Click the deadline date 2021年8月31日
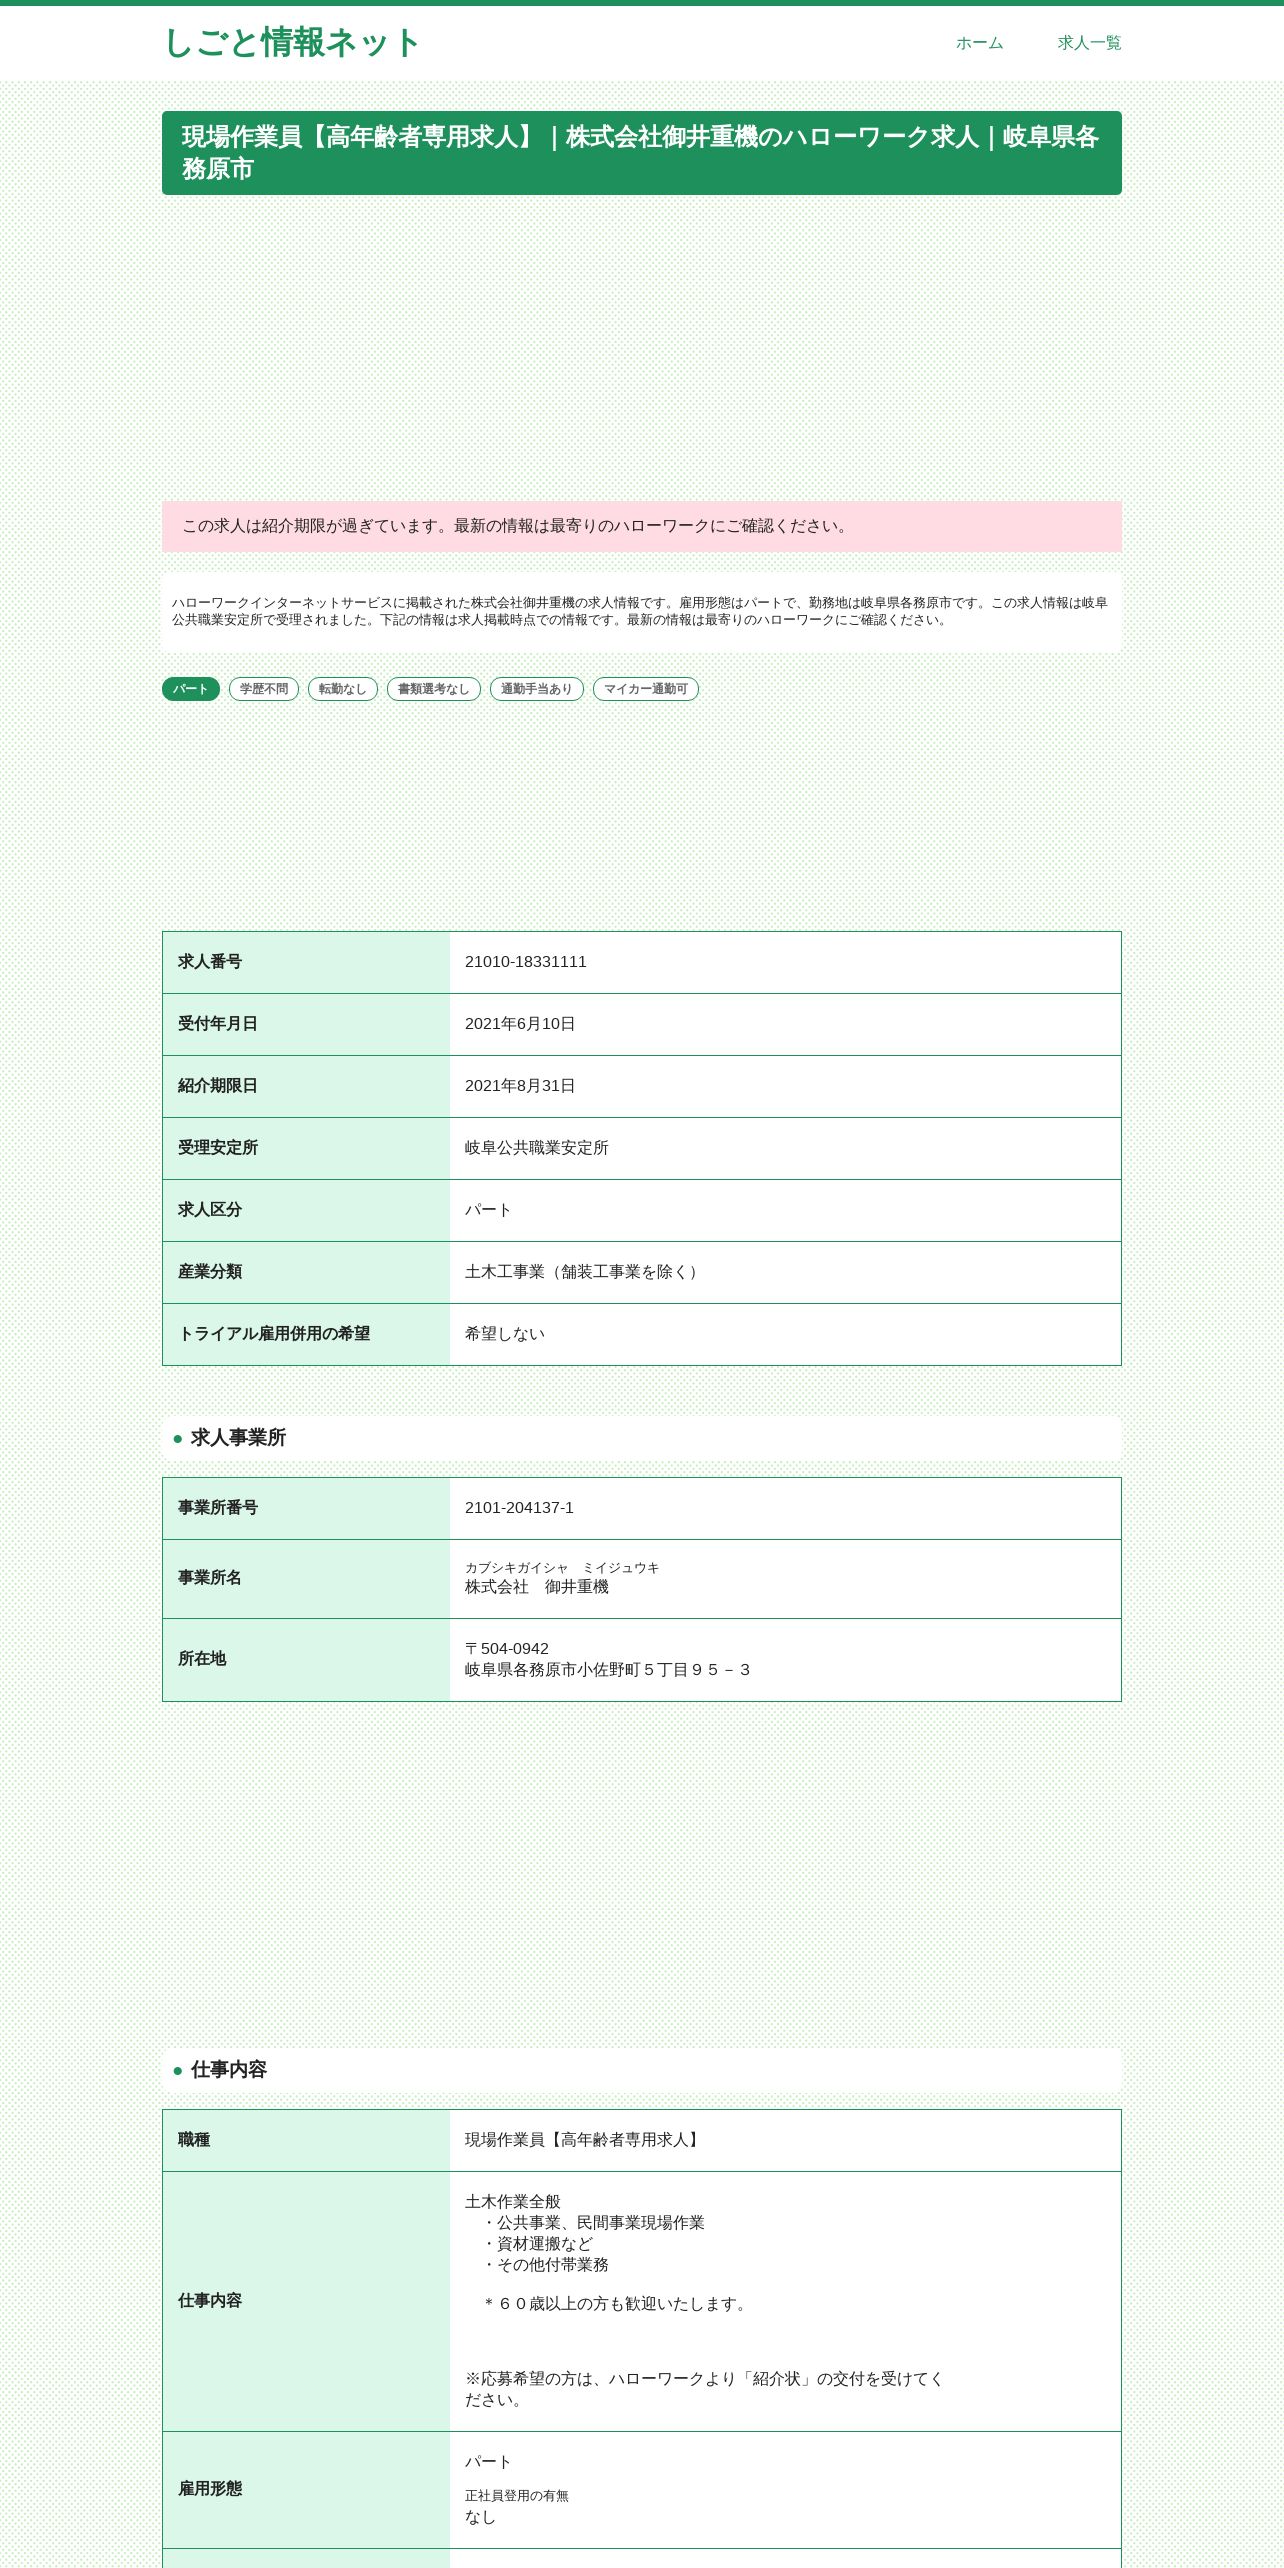This screenshot has height=2568, width=1284. 520,1086
